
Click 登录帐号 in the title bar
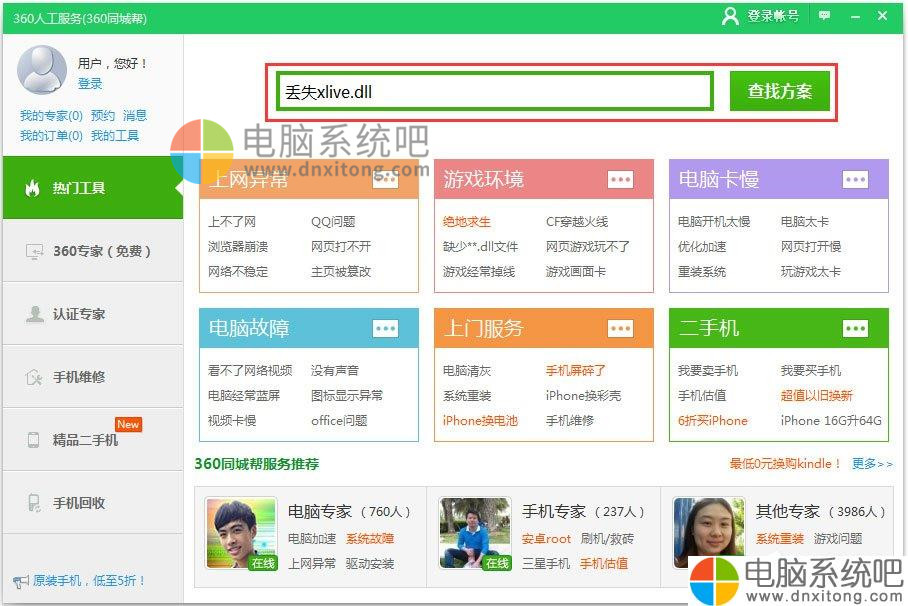pyautogui.click(x=772, y=16)
